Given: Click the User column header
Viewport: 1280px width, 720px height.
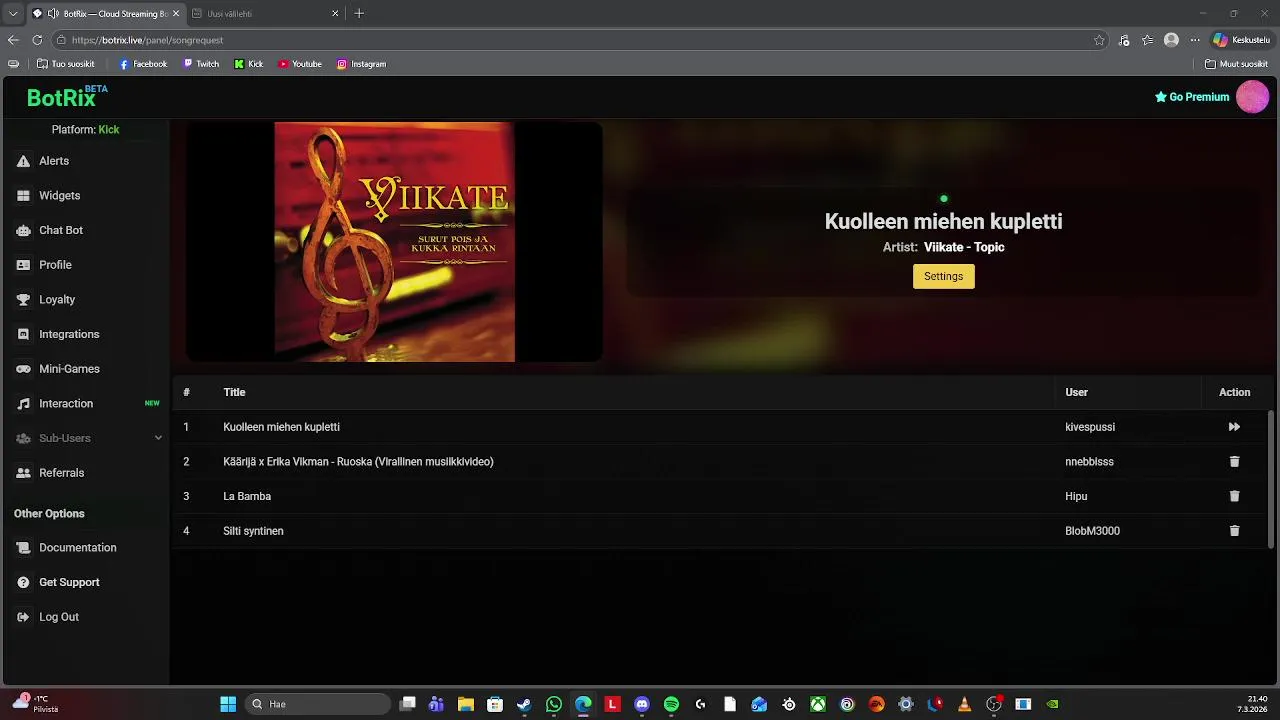Looking at the screenshot, I should pos(1076,392).
